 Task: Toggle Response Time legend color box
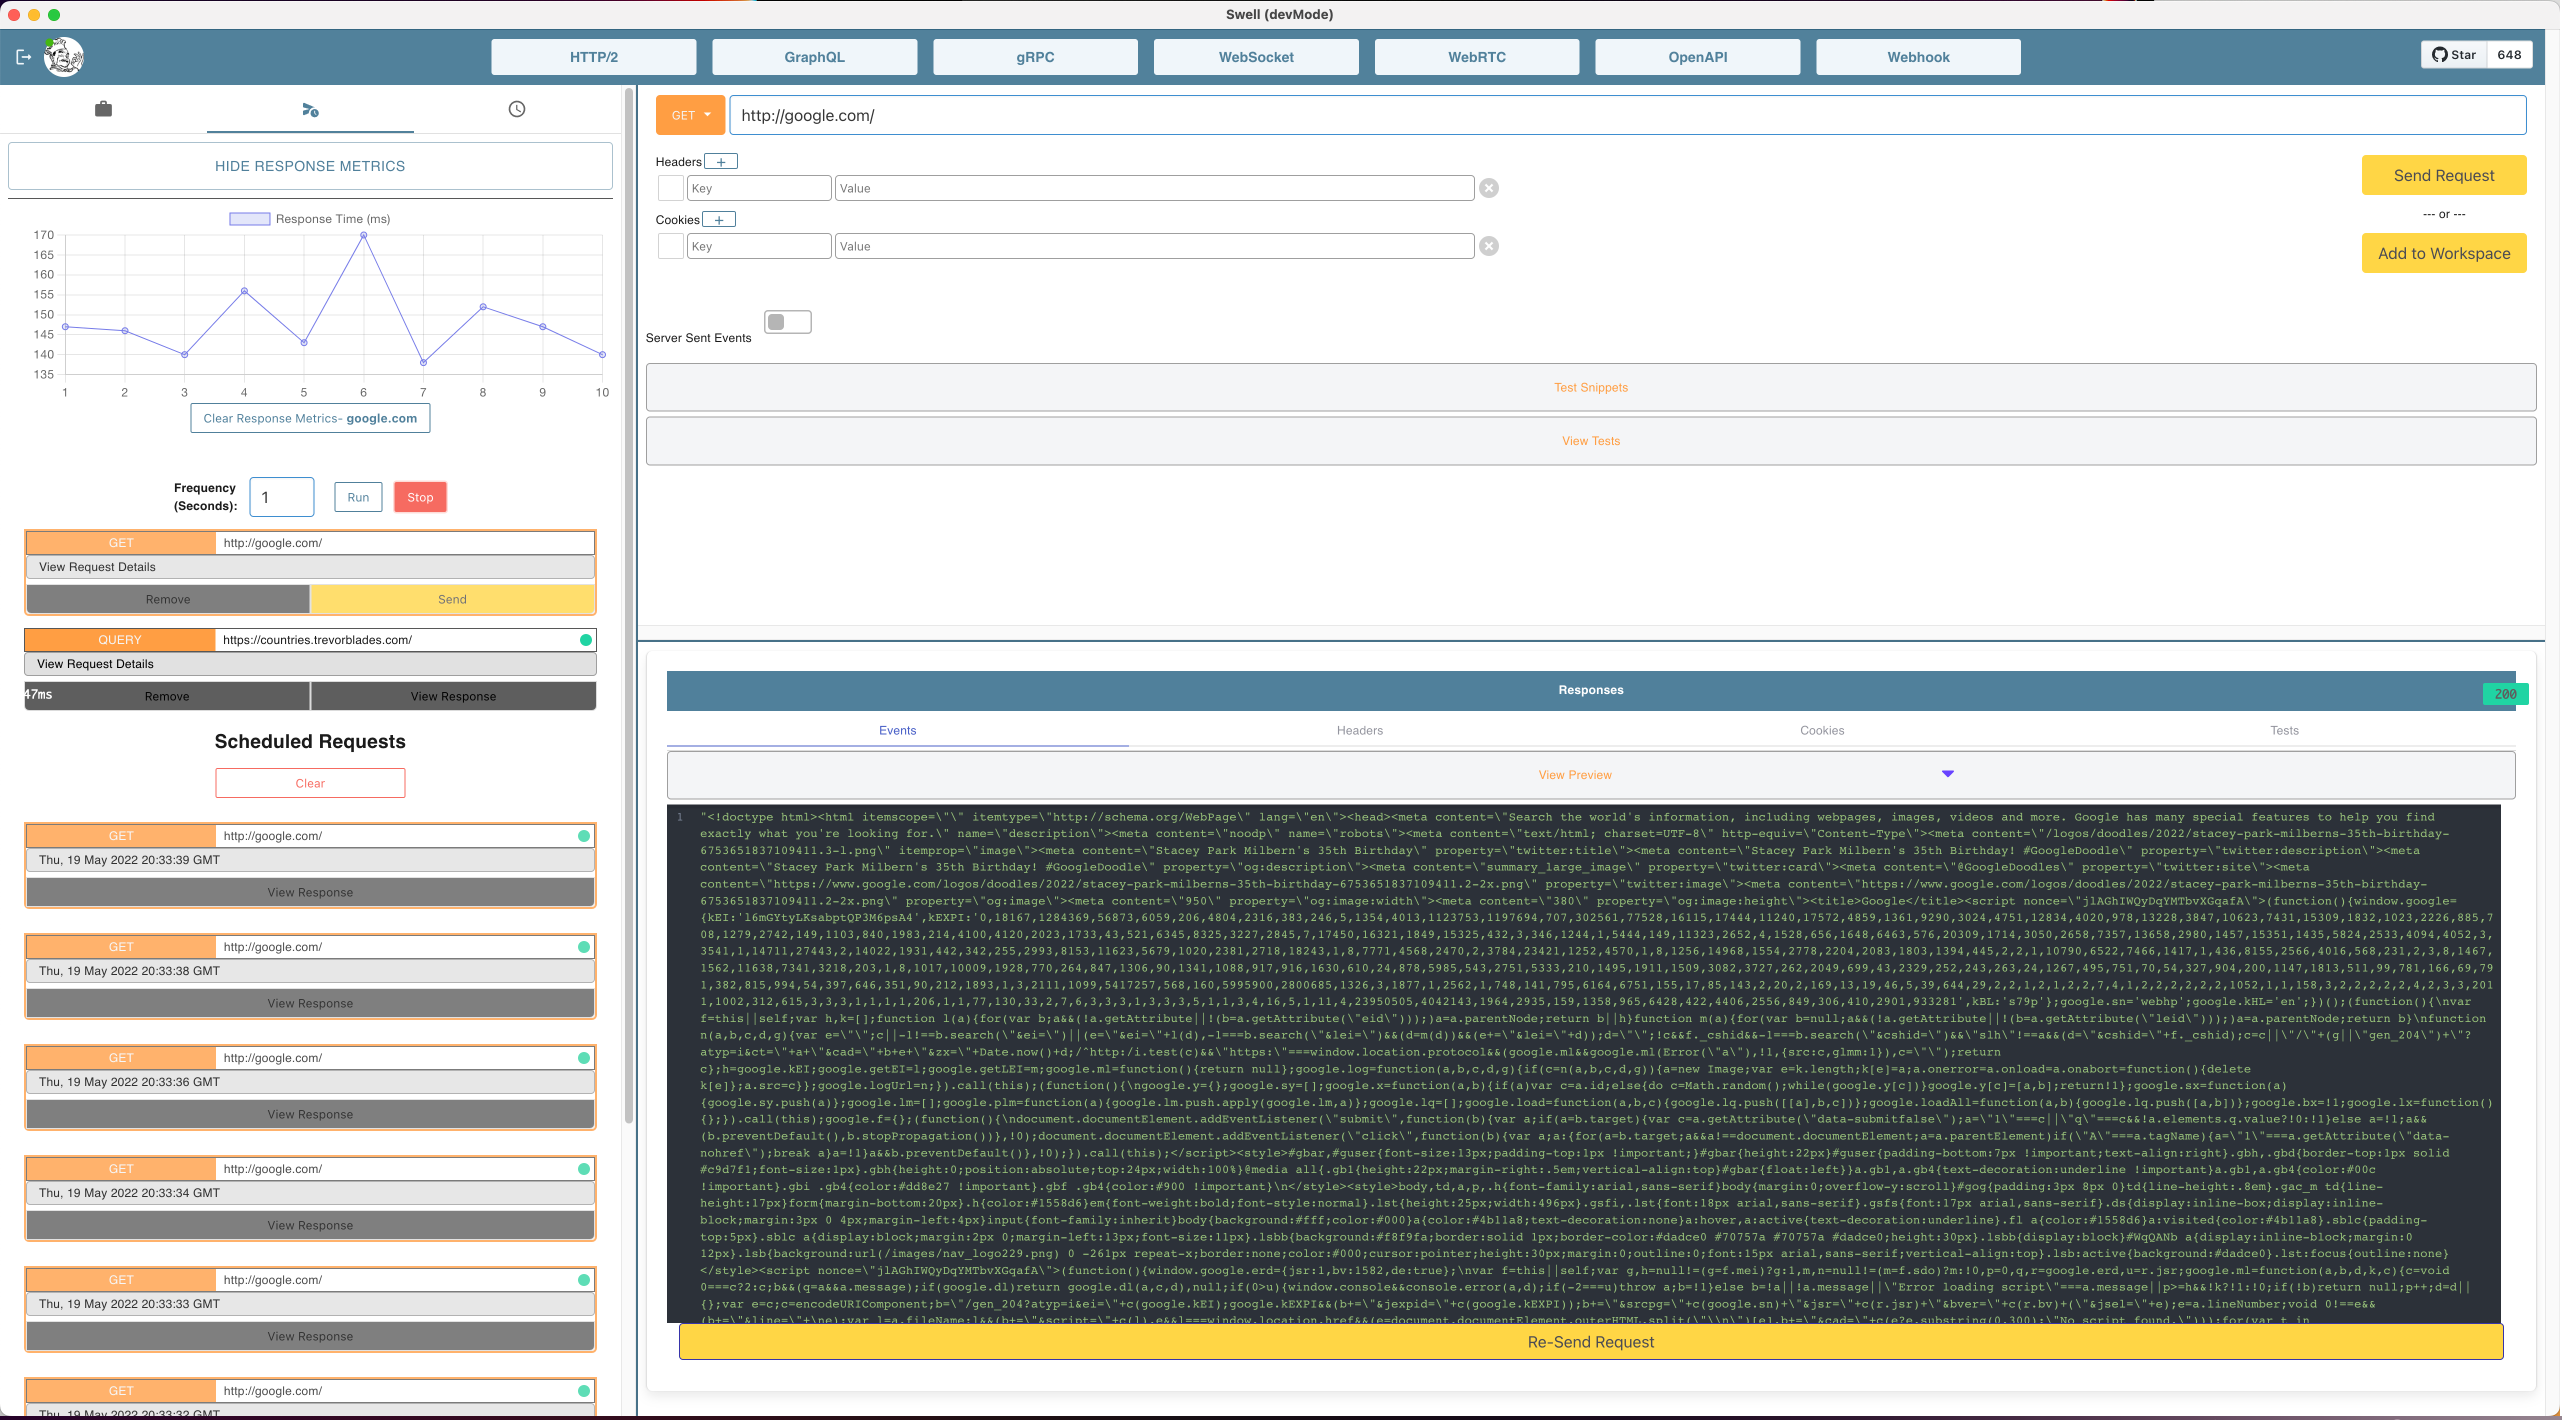click(x=249, y=219)
